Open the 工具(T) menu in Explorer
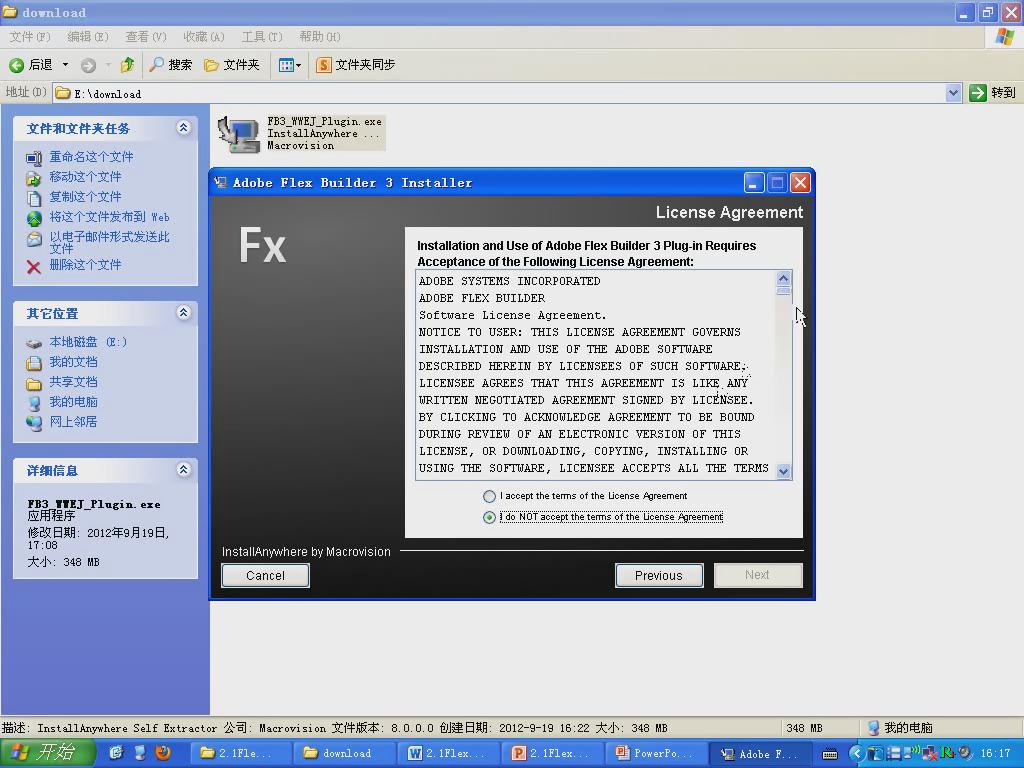This screenshot has width=1024, height=768. pyautogui.click(x=262, y=37)
